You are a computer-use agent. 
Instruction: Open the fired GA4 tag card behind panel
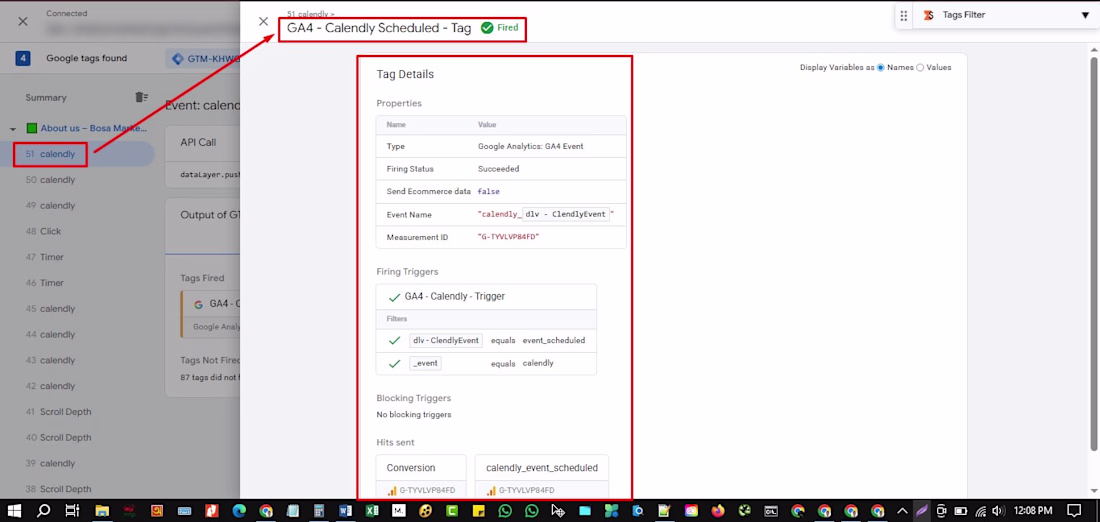210,314
